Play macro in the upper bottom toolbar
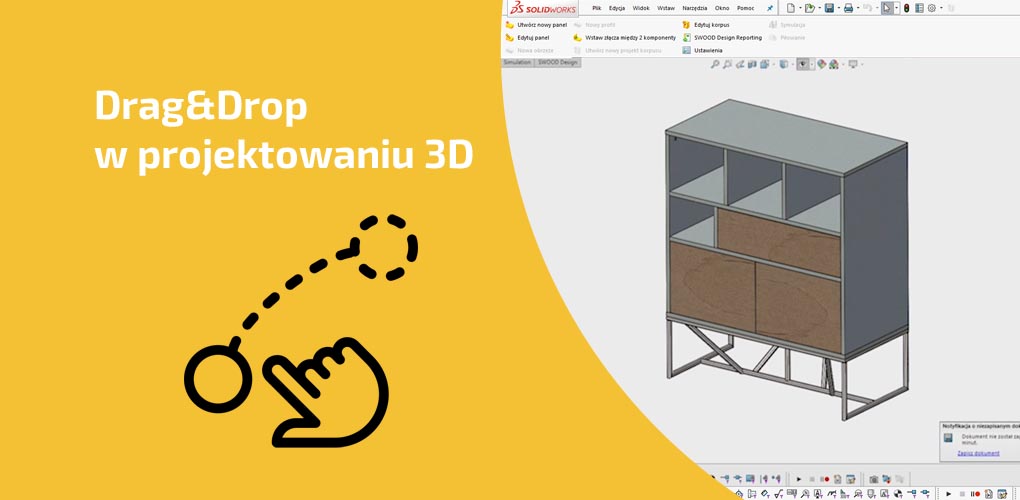The image size is (1020, 500). pyautogui.click(x=799, y=479)
